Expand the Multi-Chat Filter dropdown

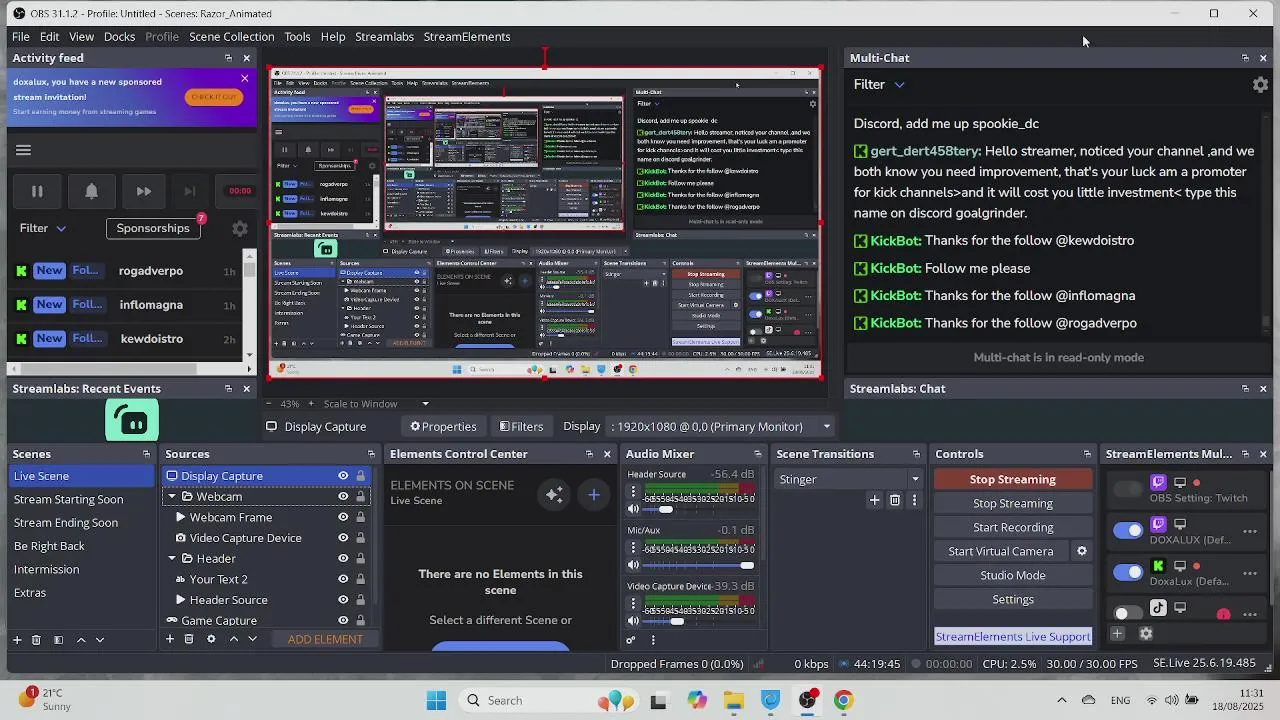coord(879,85)
